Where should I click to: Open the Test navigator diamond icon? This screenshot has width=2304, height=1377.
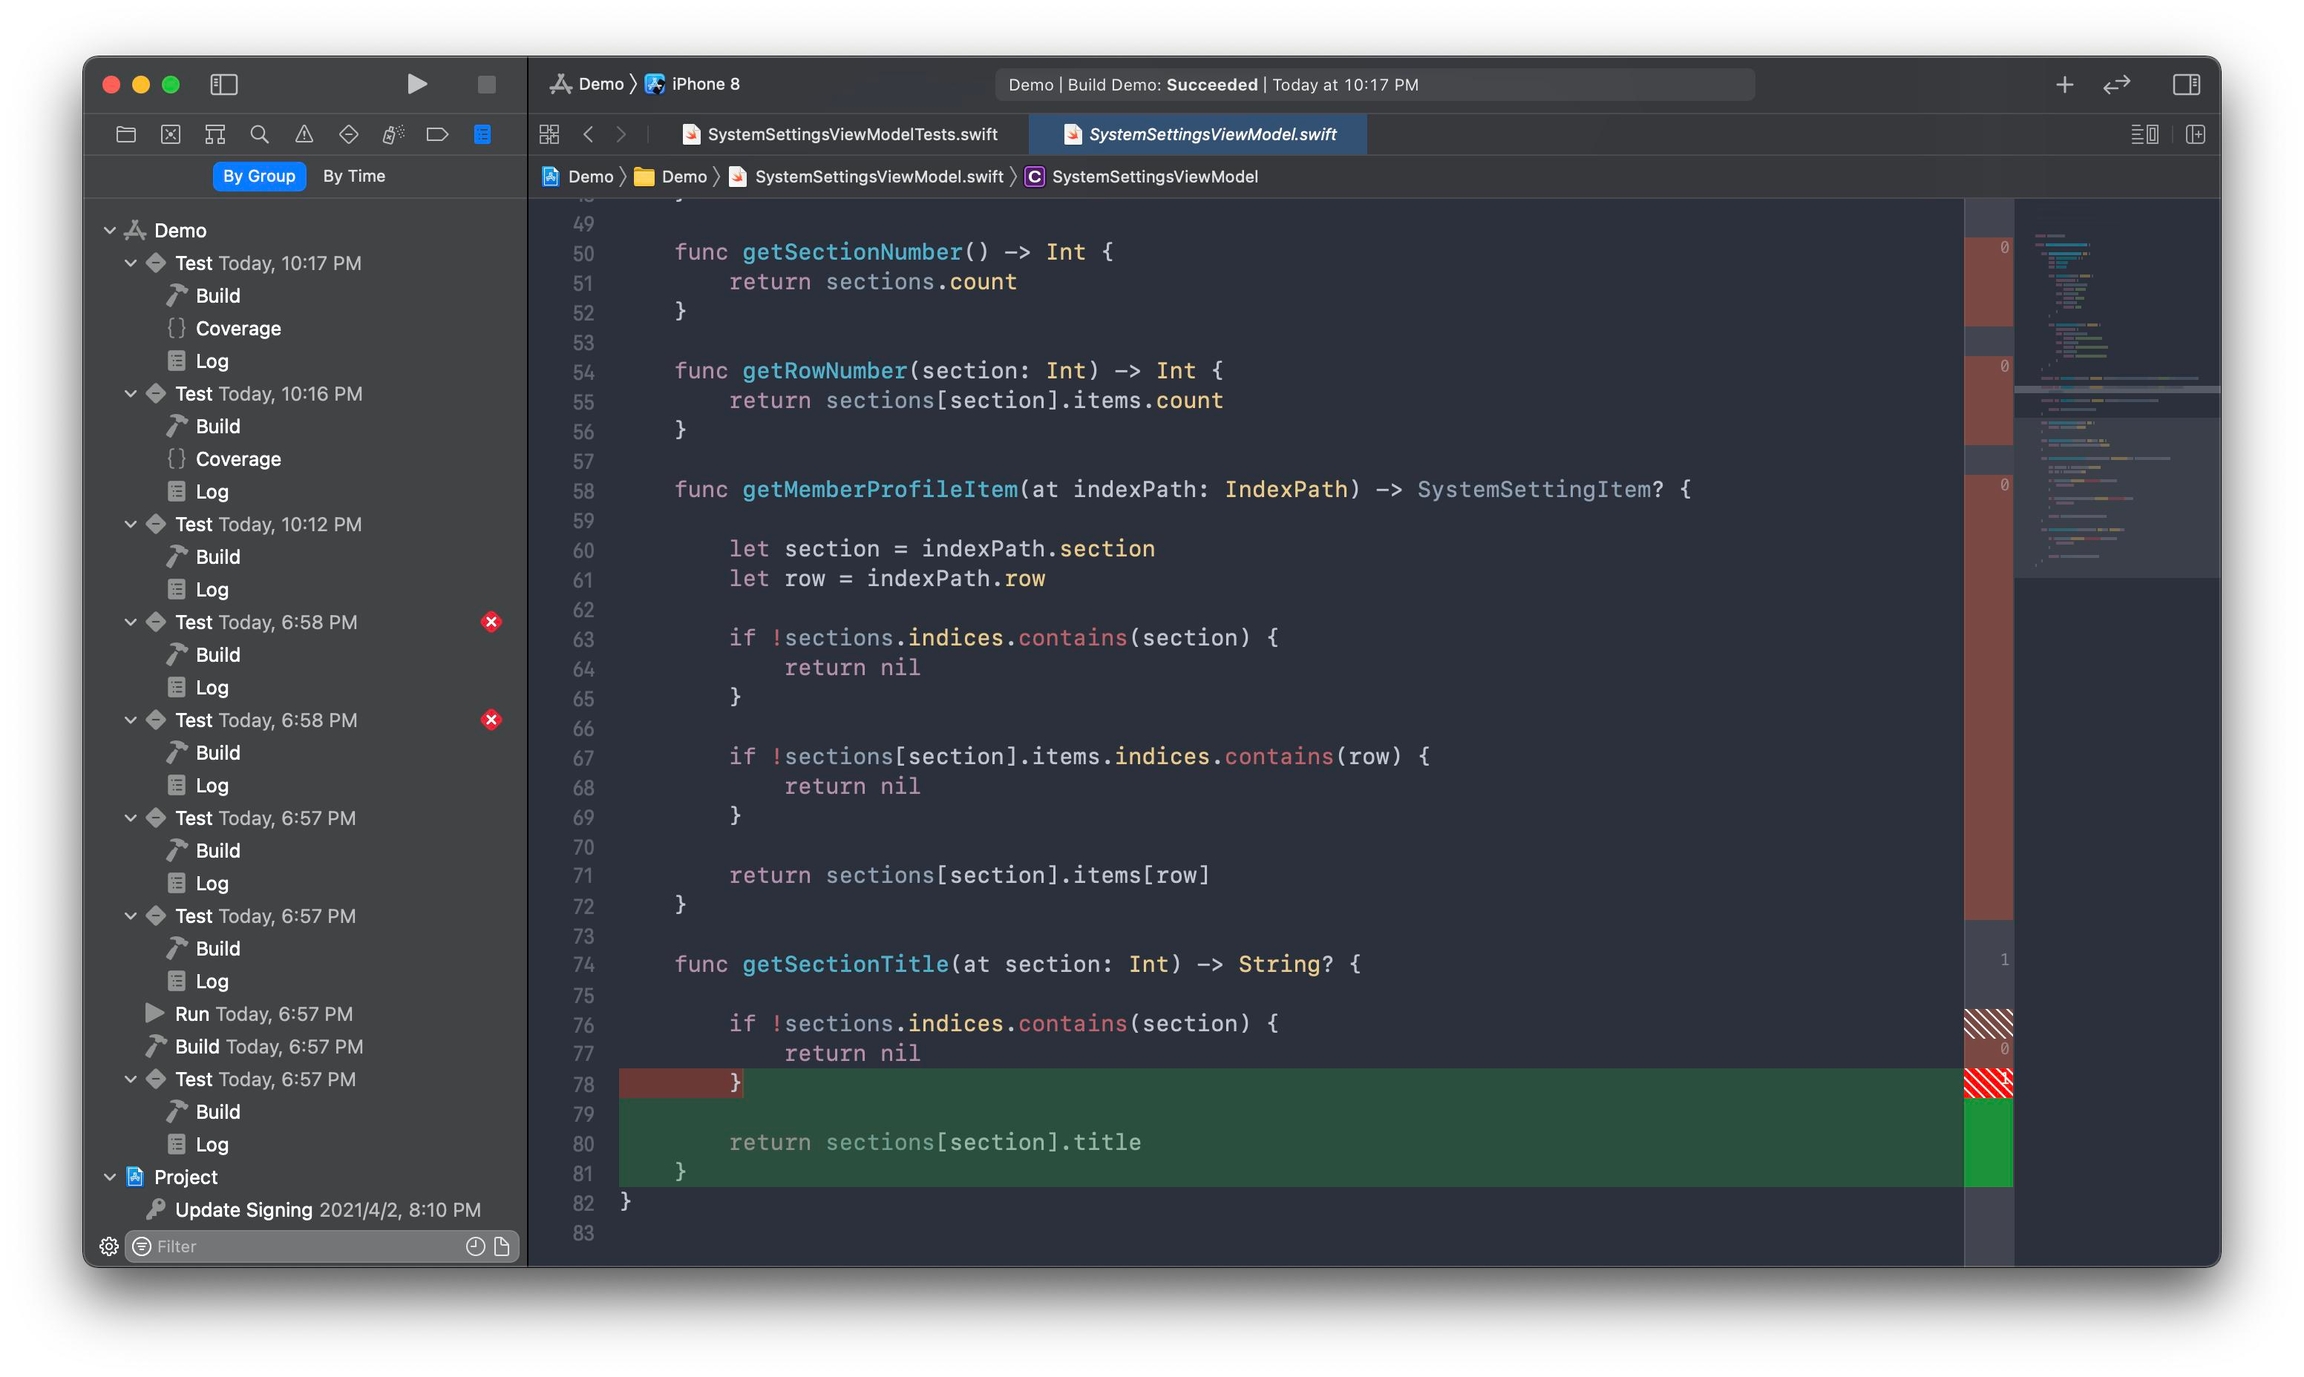point(348,134)
